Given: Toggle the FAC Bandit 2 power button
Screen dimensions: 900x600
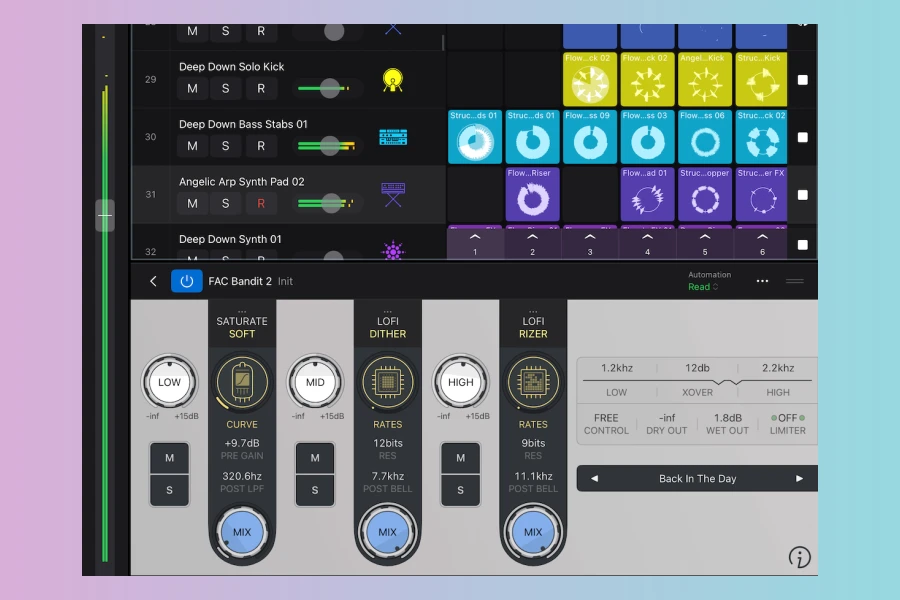Looking at the screenshot, I should point(186,281).
